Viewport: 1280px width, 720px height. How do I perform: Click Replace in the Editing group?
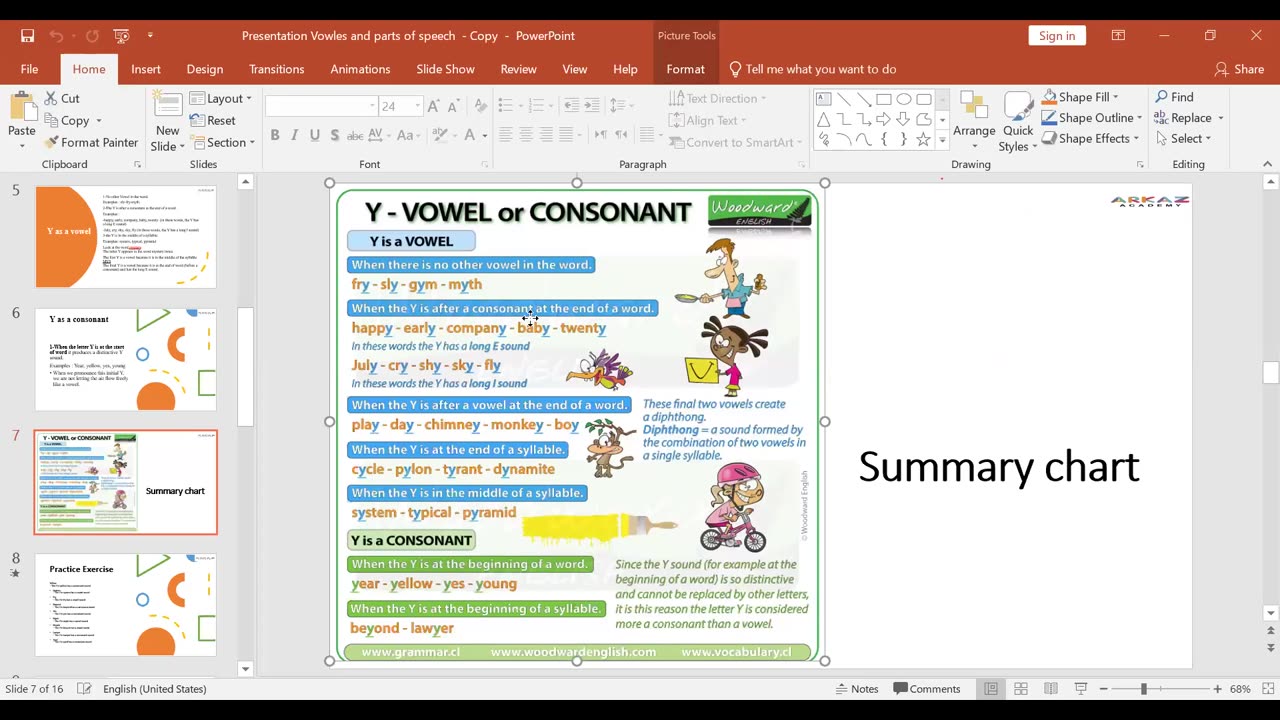1189,118
